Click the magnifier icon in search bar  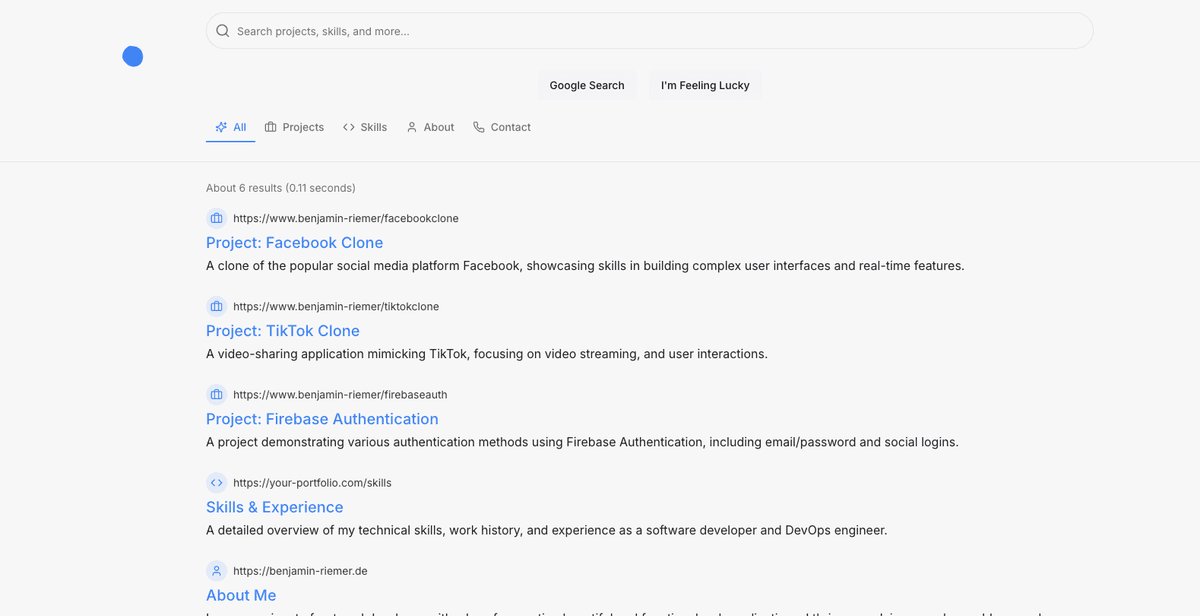click(223, 31)
